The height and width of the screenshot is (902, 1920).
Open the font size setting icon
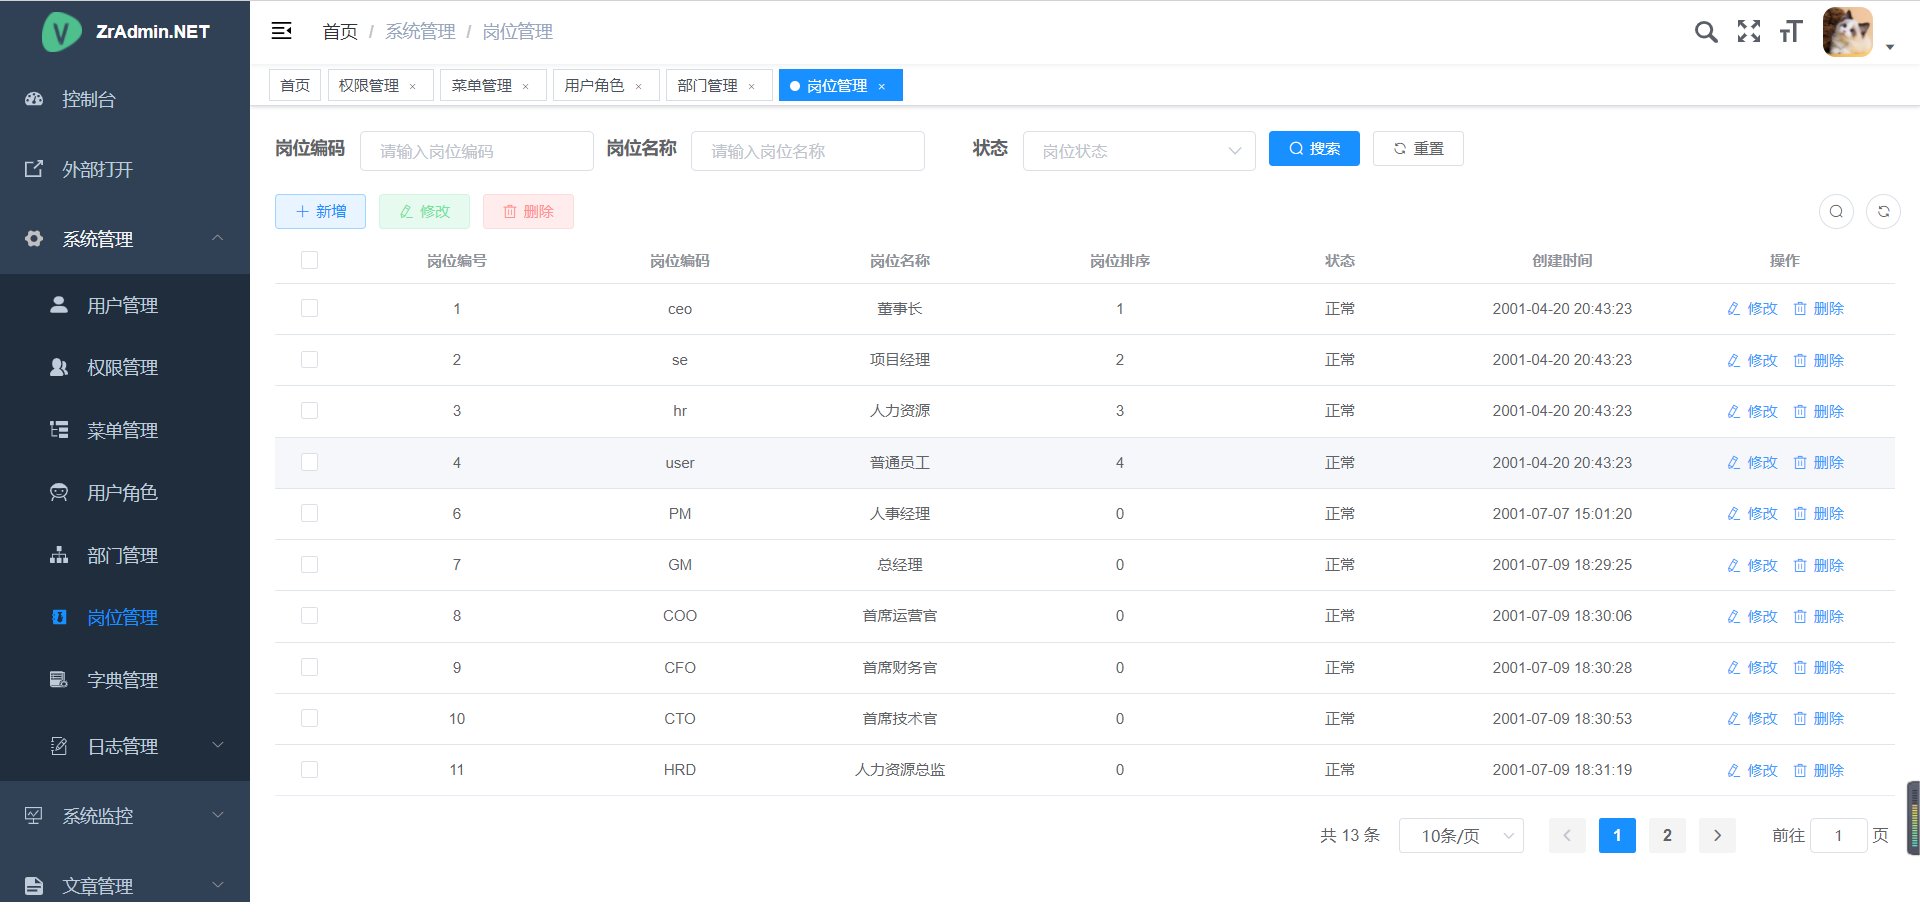[x=1791, y=32]
